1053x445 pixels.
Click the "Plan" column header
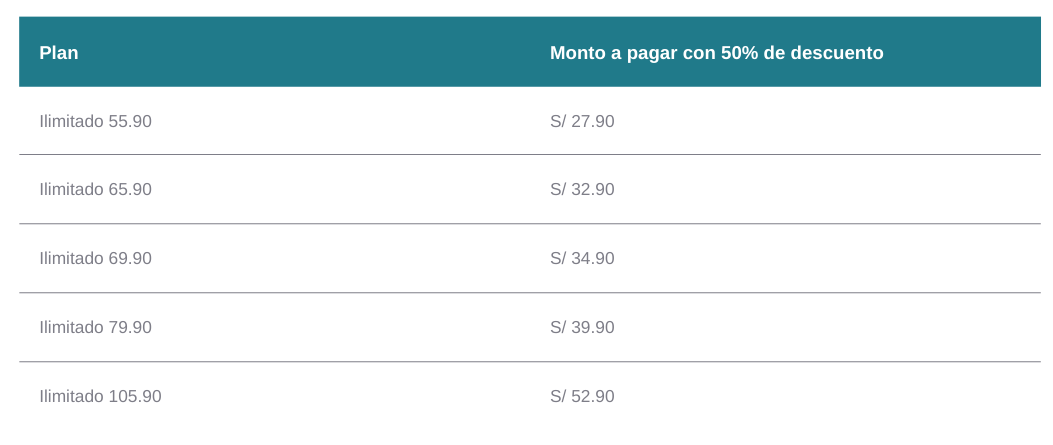tap(59, 53)
